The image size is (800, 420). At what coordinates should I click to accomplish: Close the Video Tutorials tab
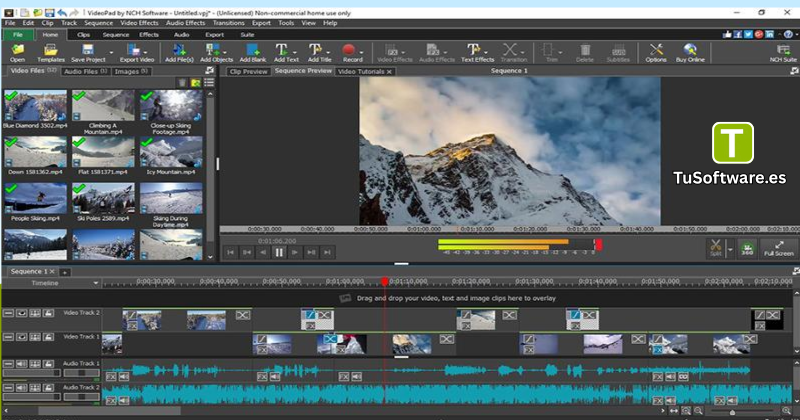click(x=389, y=72)
